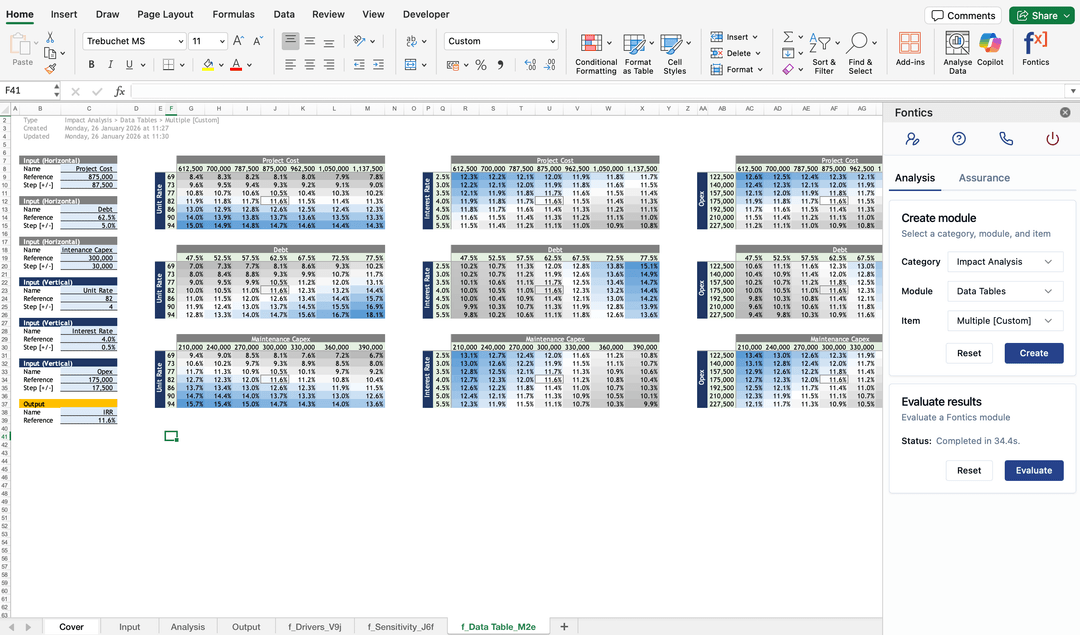Click the Fontics help question icon
The width and height of the screenshot is (1080, 635).
click(x=959, y=139)
